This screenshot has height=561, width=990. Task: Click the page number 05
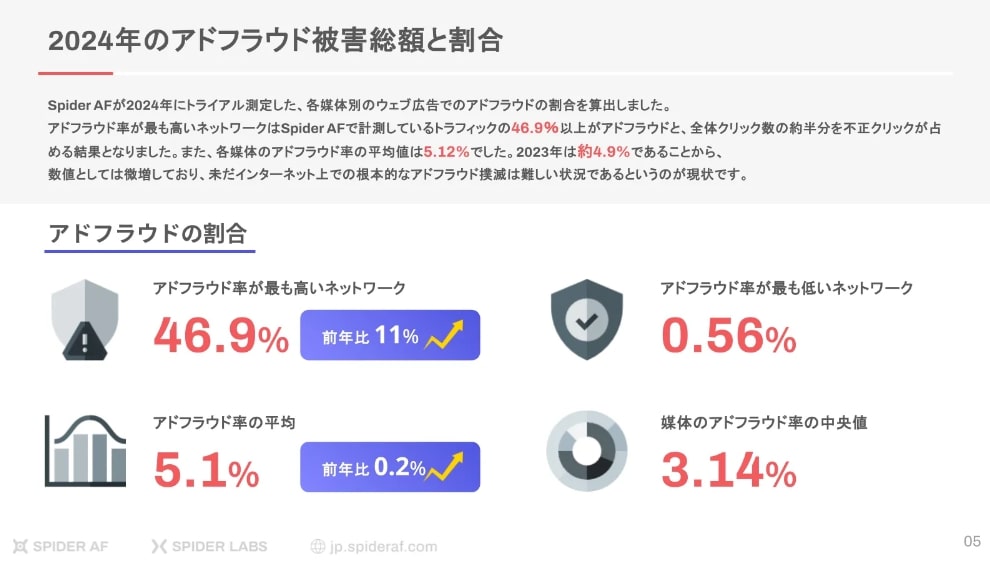[x=972, y=541]
